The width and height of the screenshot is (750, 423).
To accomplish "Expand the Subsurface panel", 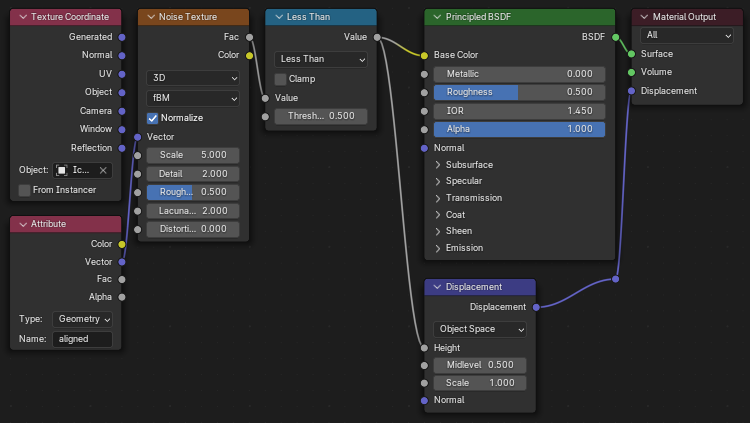I will point(438,165).
